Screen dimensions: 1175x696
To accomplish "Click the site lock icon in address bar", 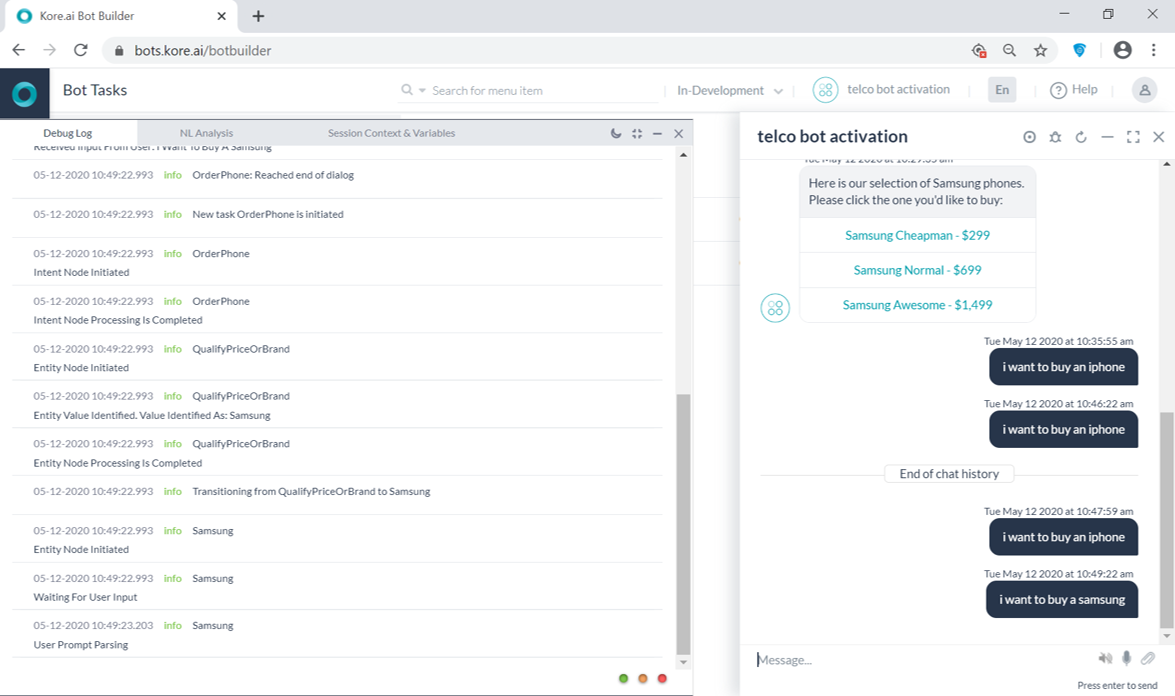I will (x=118, y=51).
